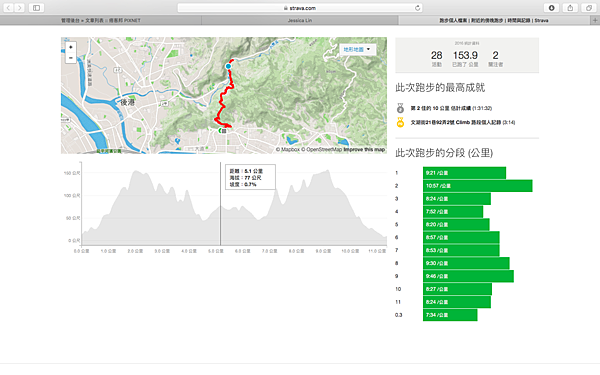Image resolution: width=600 pixels, height=375 pixels.
Task: Select split 8 bar 9:30 per km
Action: coord(466,263)
